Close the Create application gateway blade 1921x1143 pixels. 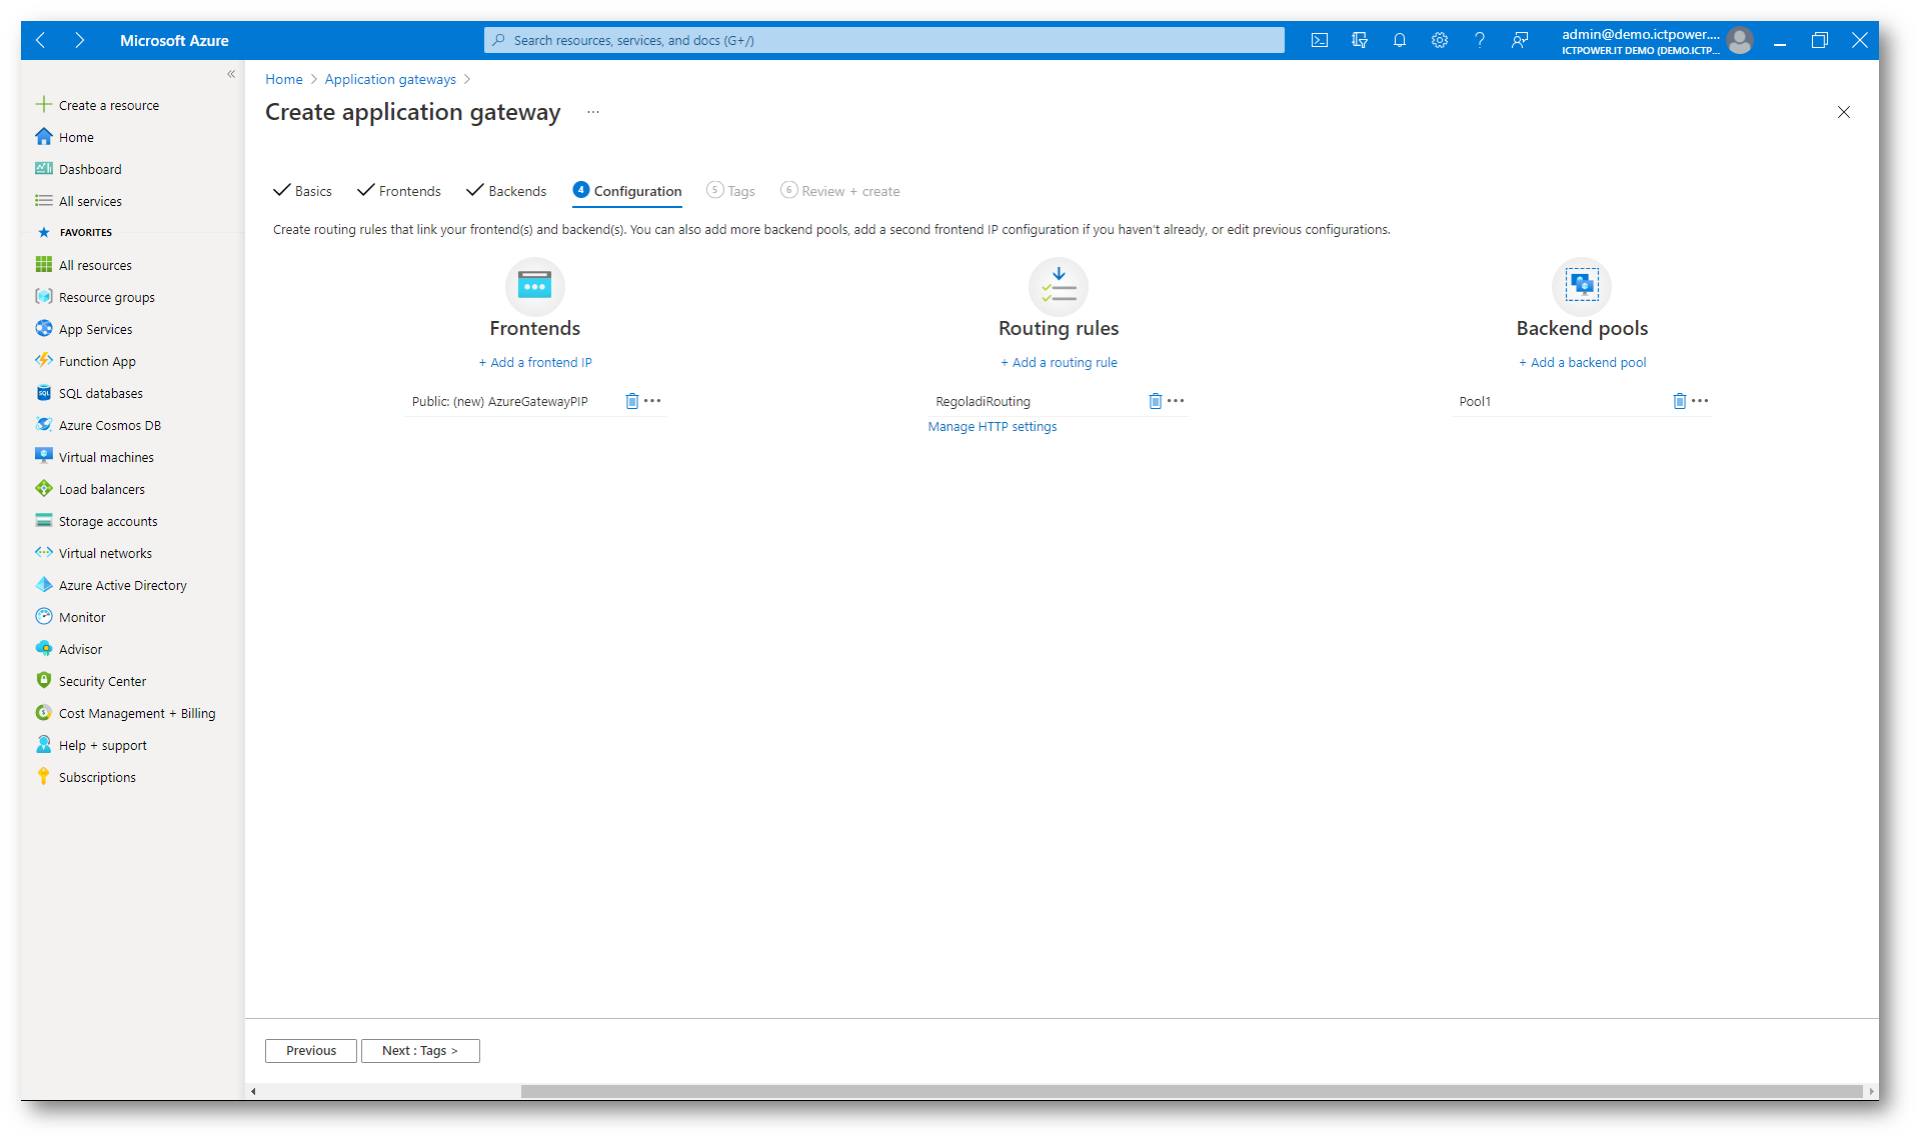click(1843, 112)
